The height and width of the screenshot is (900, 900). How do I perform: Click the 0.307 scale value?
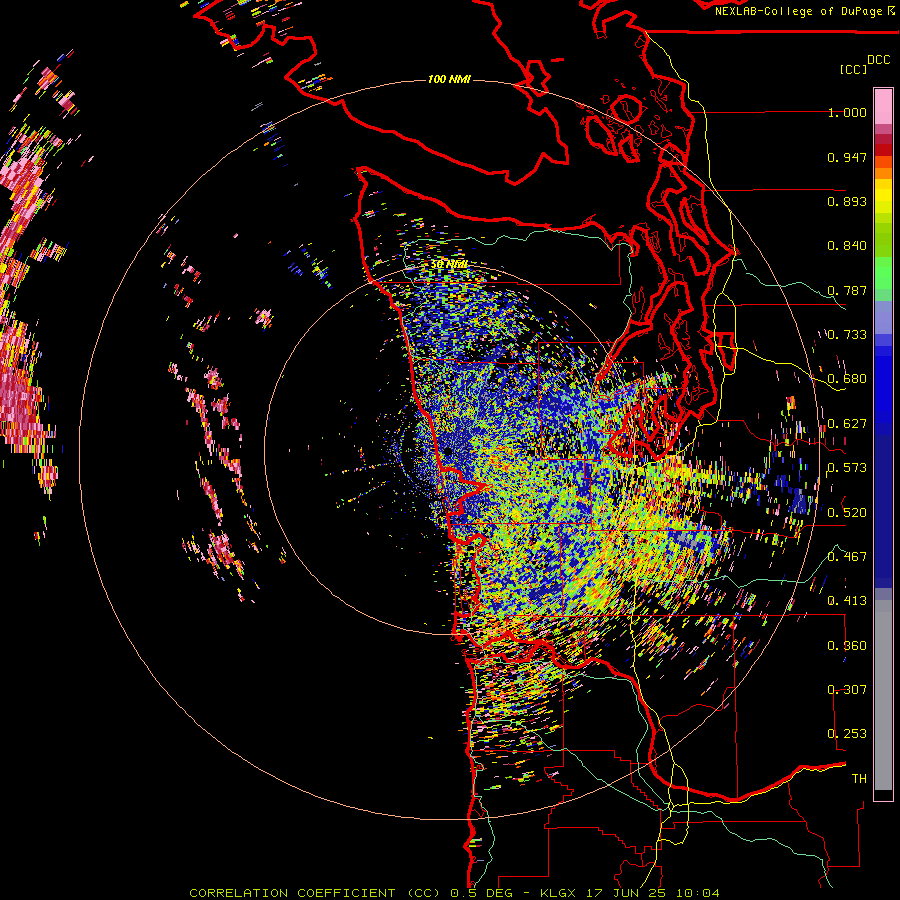tap(847, 690)
